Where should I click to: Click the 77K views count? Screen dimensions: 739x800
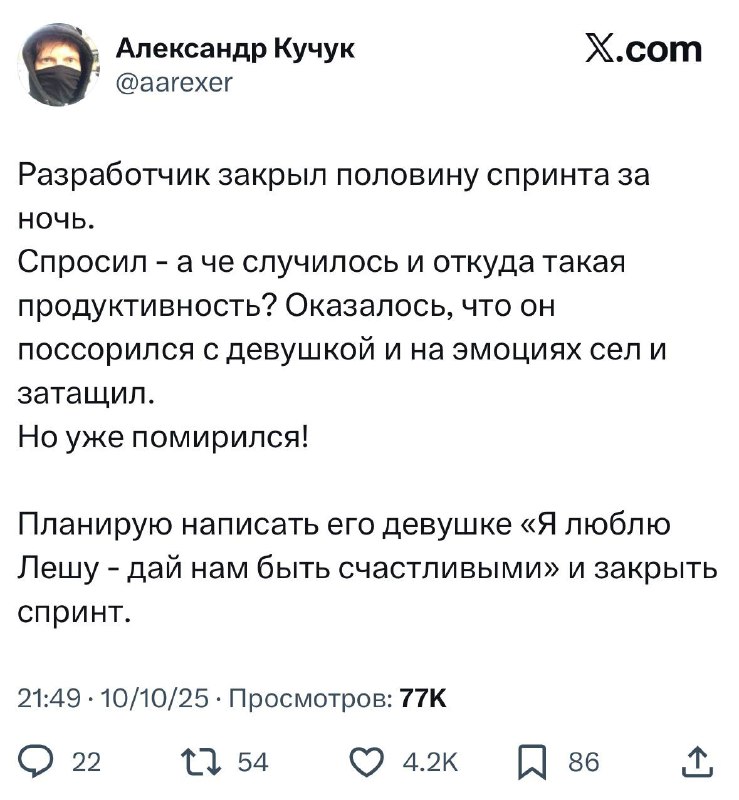[x=423, y=697]
